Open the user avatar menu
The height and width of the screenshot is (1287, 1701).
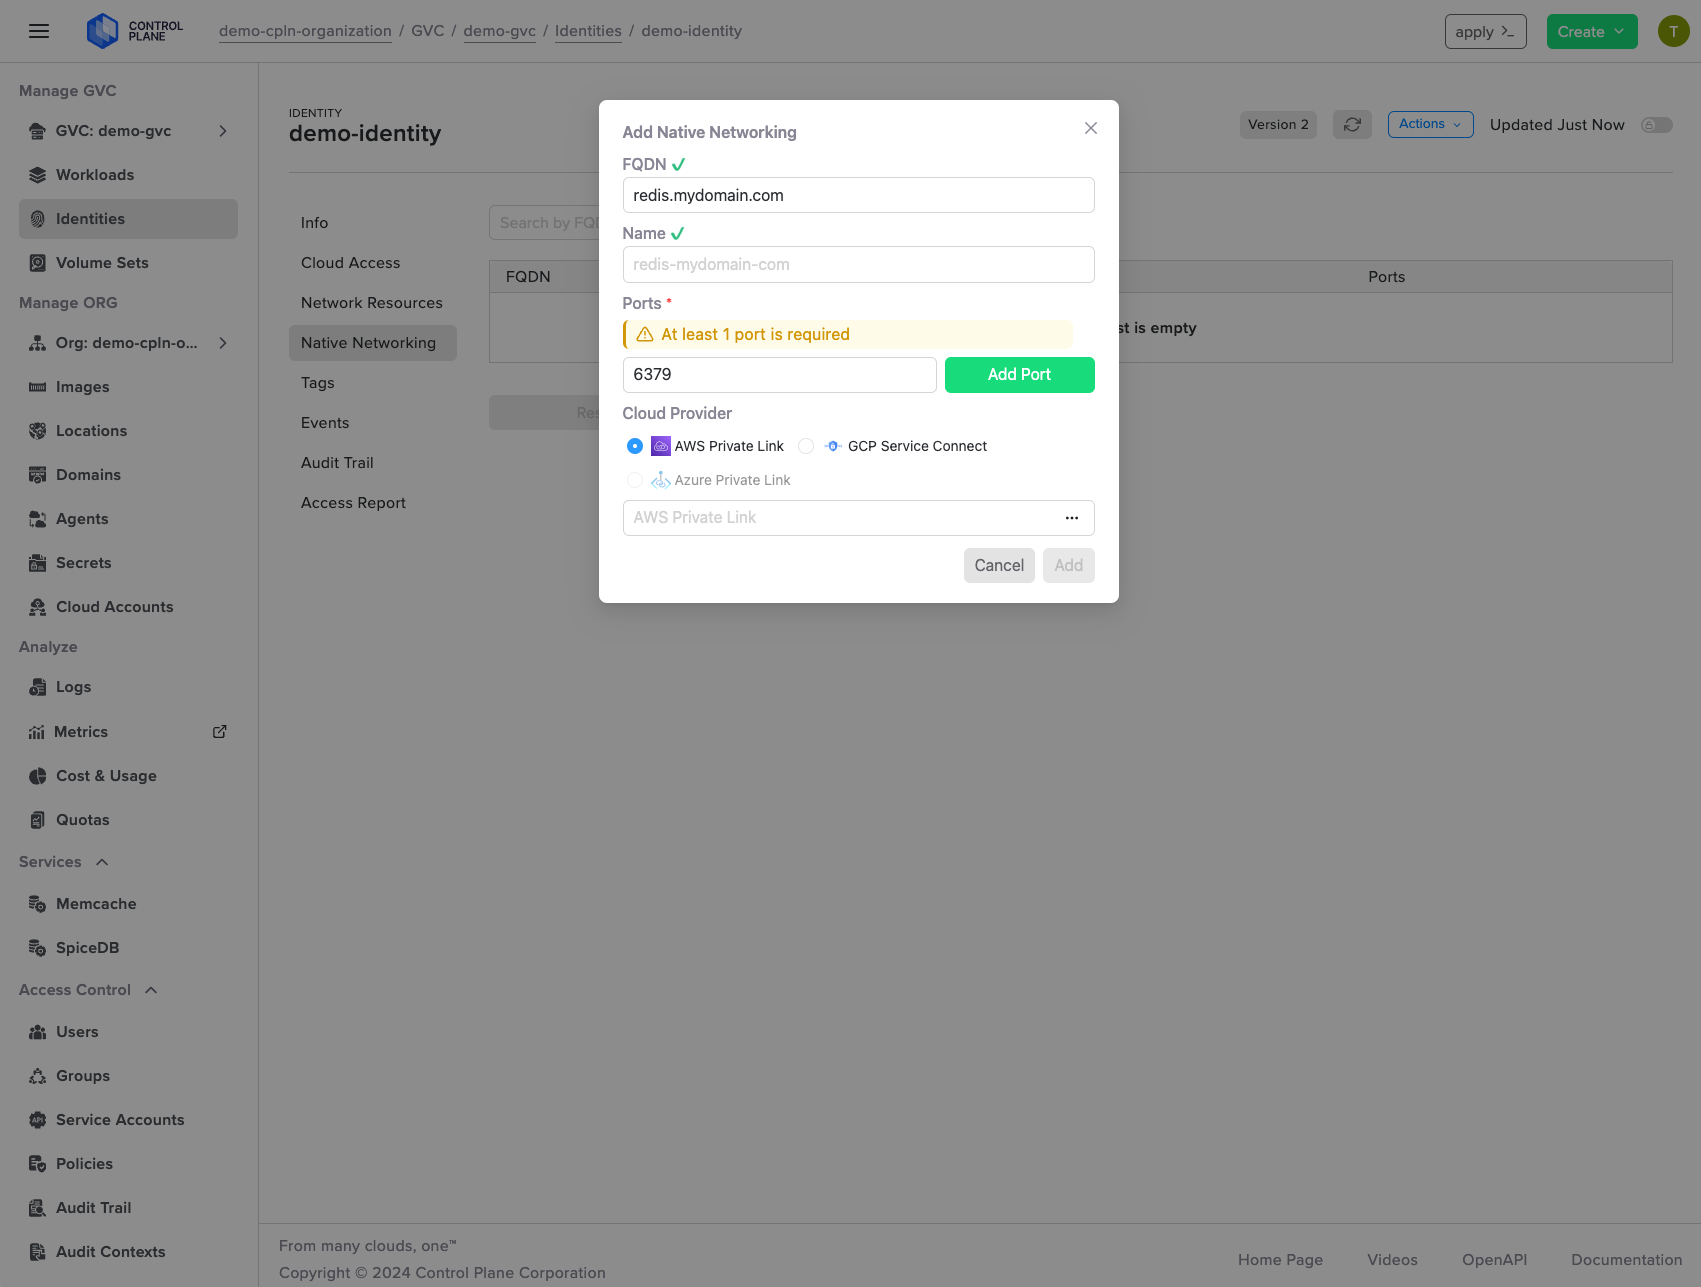click(x=1673, y=30)
